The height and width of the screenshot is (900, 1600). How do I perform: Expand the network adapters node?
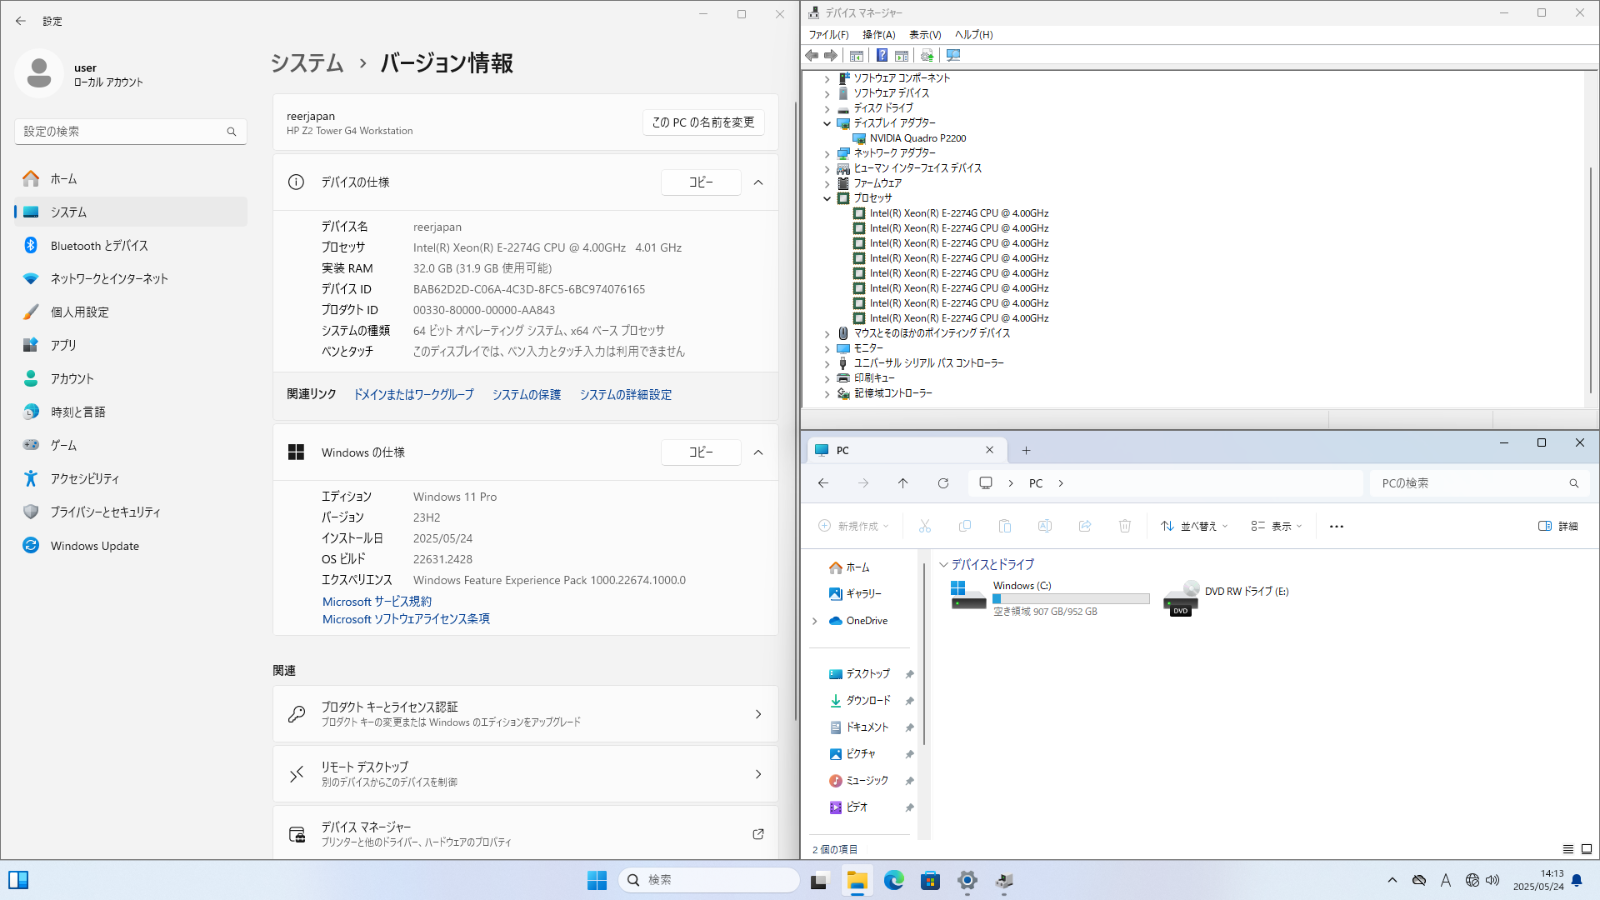pos(827,153)
